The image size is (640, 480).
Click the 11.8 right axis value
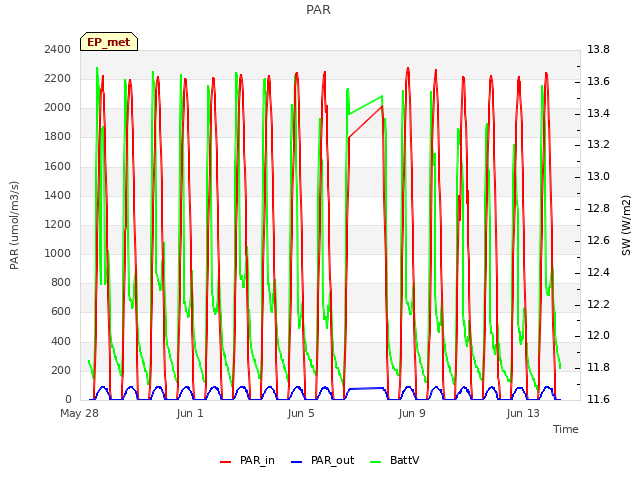pyautogui.click(x=598, y=367)
